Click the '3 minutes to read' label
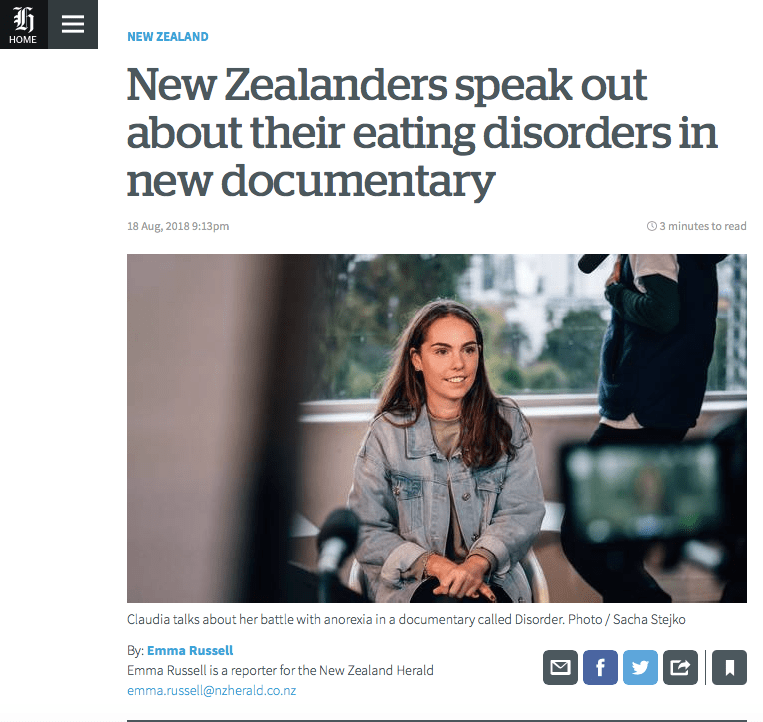763x722 pixels. pos(702,226)
